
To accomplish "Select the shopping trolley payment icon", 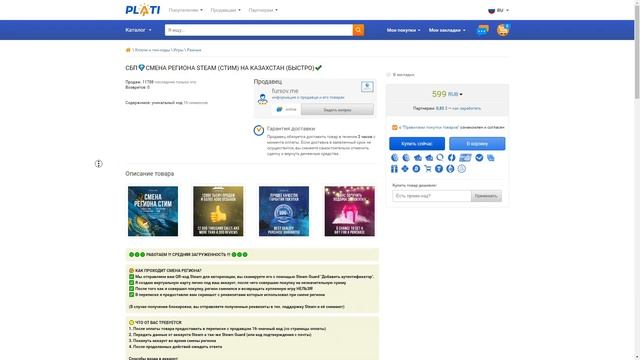I will coord(427,169).
